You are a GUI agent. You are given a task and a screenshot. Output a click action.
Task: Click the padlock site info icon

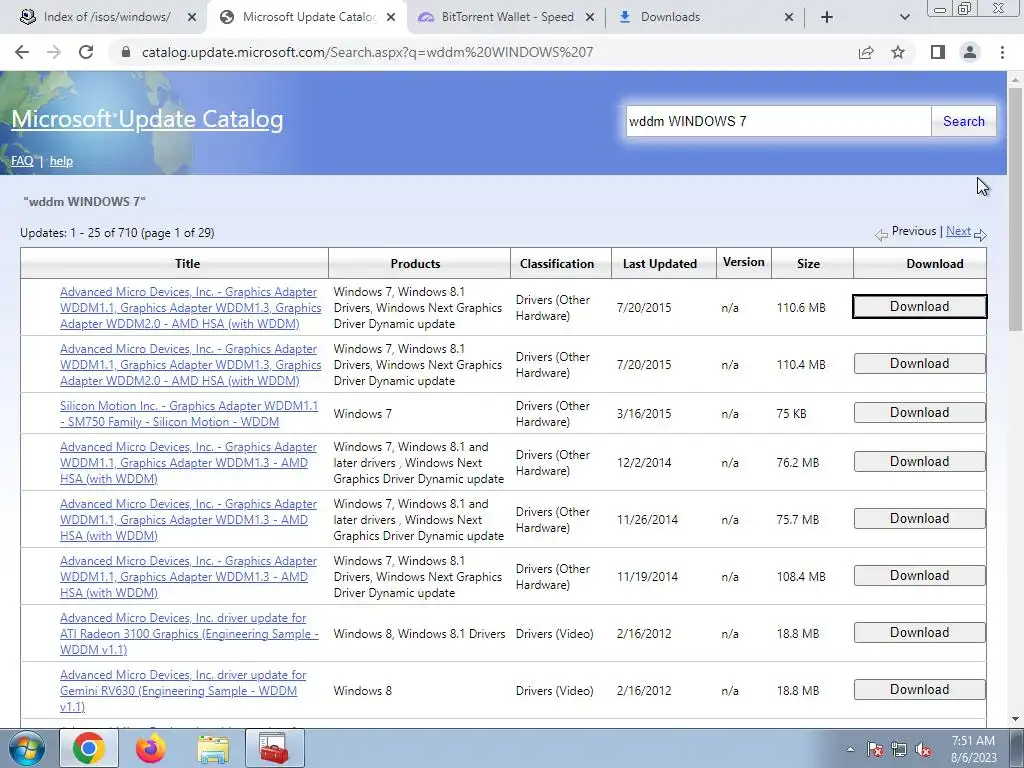tap(126, 52)
